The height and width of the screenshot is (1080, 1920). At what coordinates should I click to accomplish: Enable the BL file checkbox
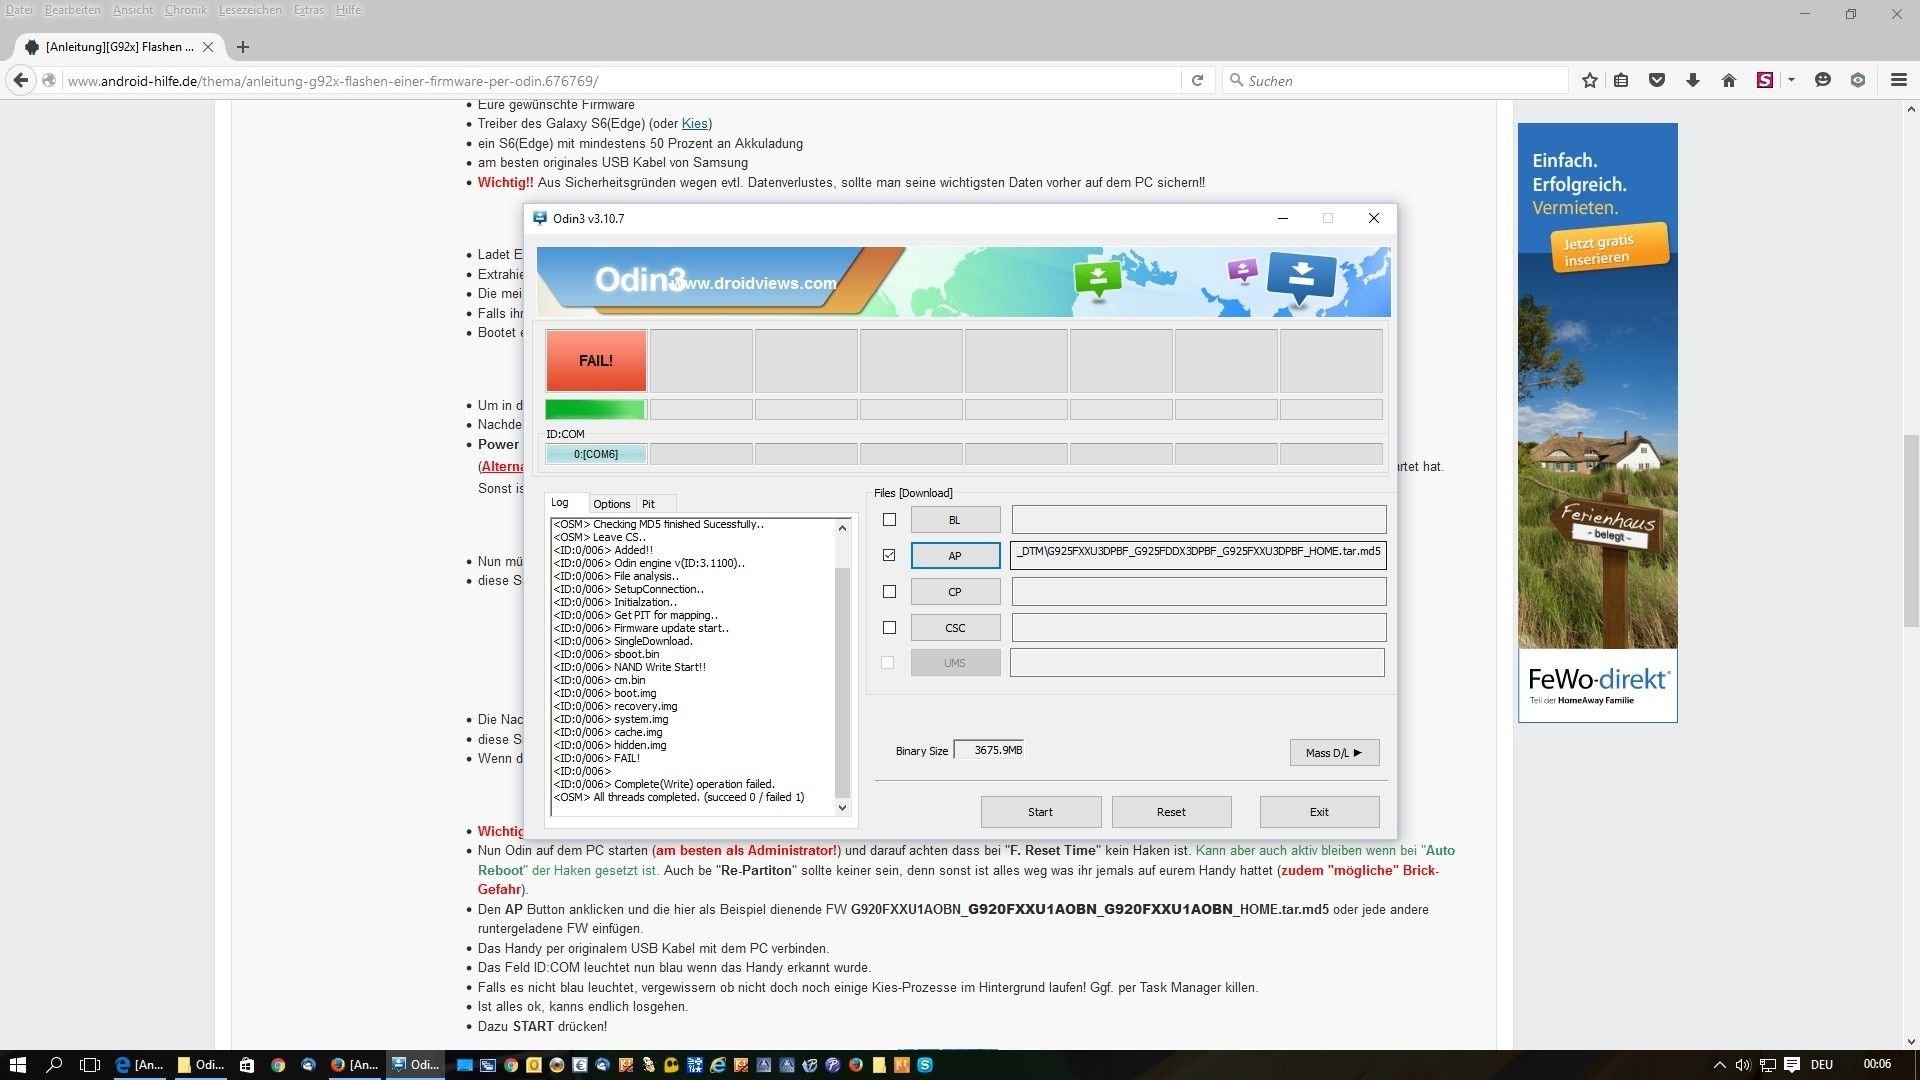pos(889,520)
